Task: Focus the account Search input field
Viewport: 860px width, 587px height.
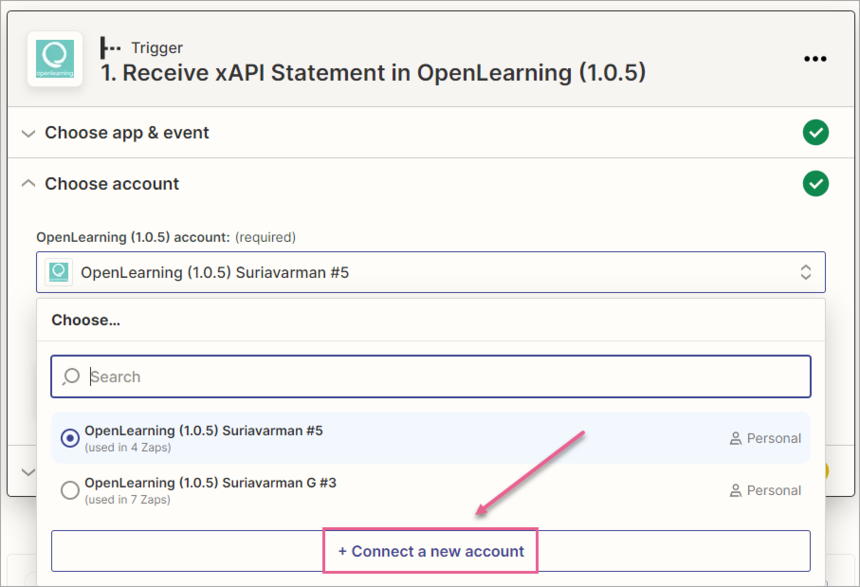Action: click(x=440, y=377)
